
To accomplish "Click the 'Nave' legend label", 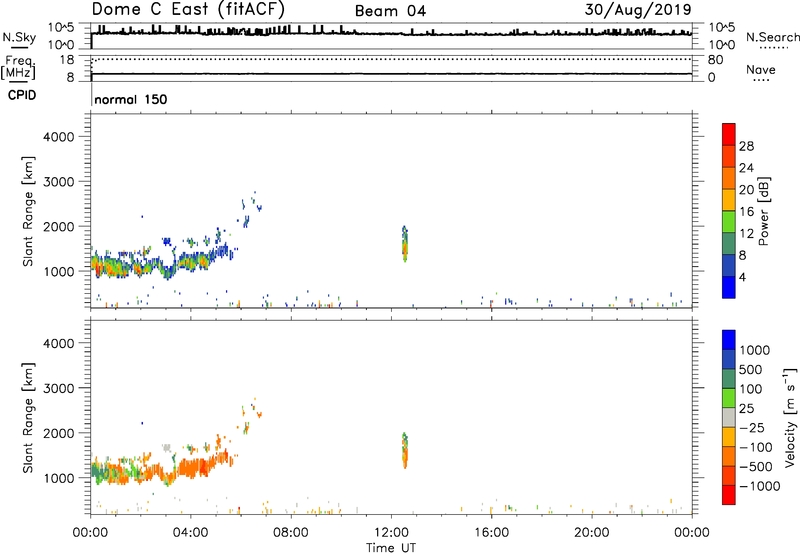I will pyautogui.click(x=761, y=70).
